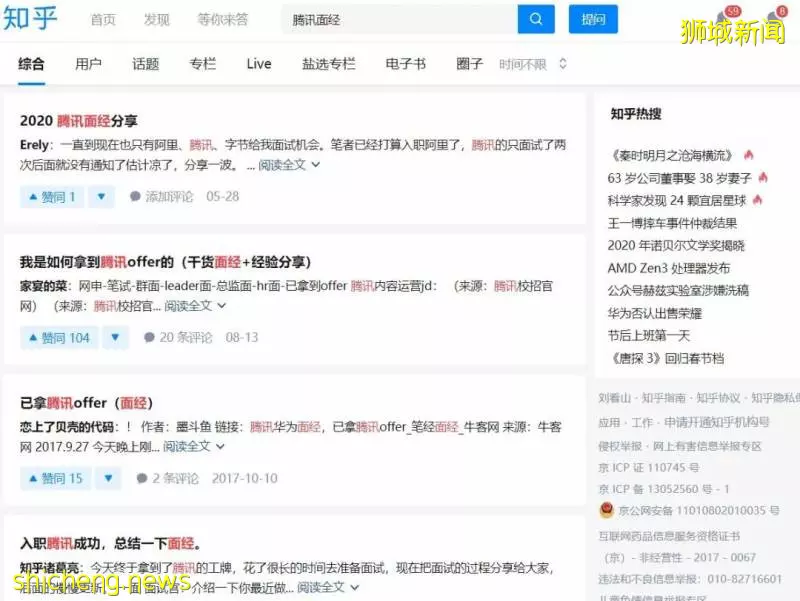Image resolution: width=800 pixels, height=601 pixels.
Task: Open 等你来答 in top navigation
Action: click(x=222, y=19)
